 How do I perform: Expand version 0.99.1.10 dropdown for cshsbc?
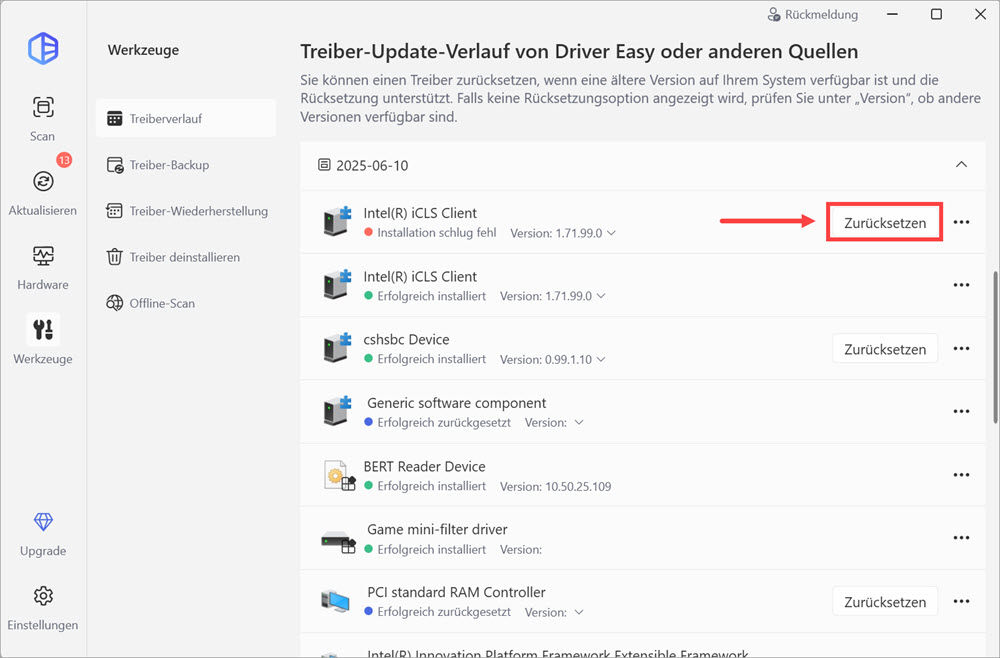point(601,360)
